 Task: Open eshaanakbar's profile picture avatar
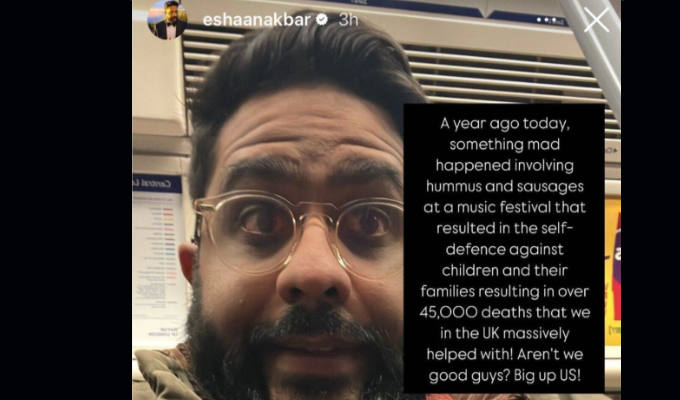[x=167, y=20]
